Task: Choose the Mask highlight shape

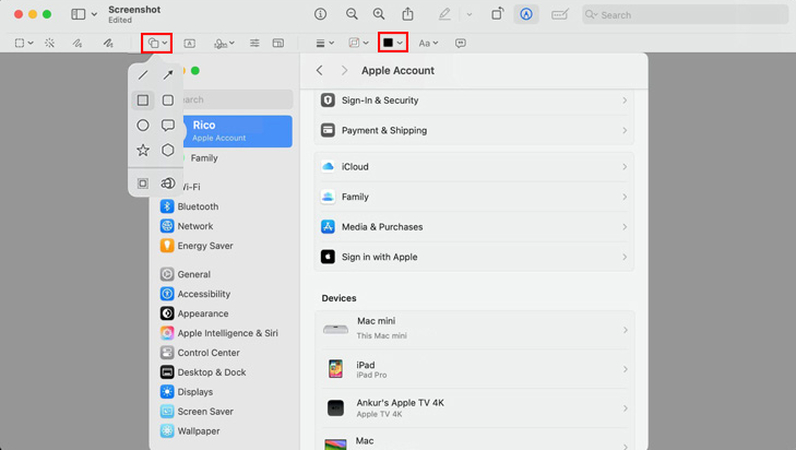Action: point(143,183)
